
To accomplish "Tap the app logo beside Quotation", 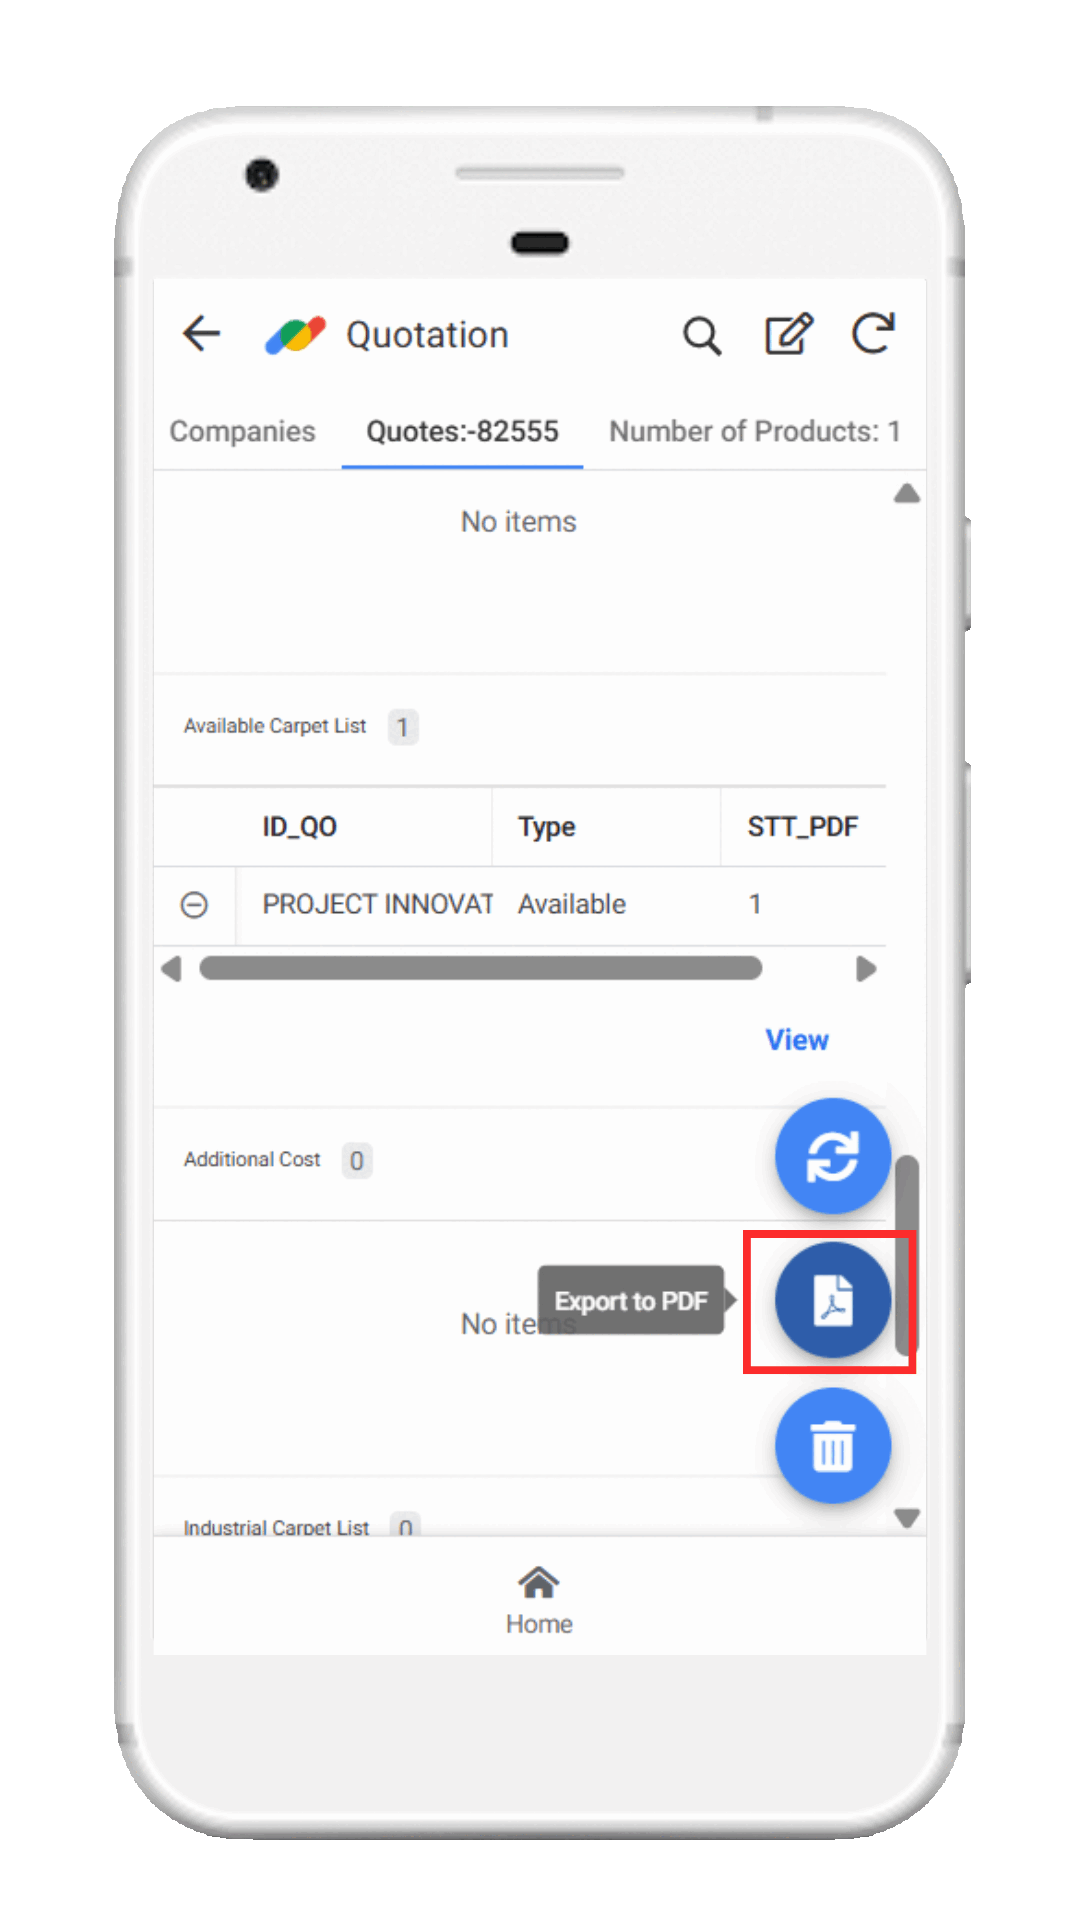I will [295, 335].
